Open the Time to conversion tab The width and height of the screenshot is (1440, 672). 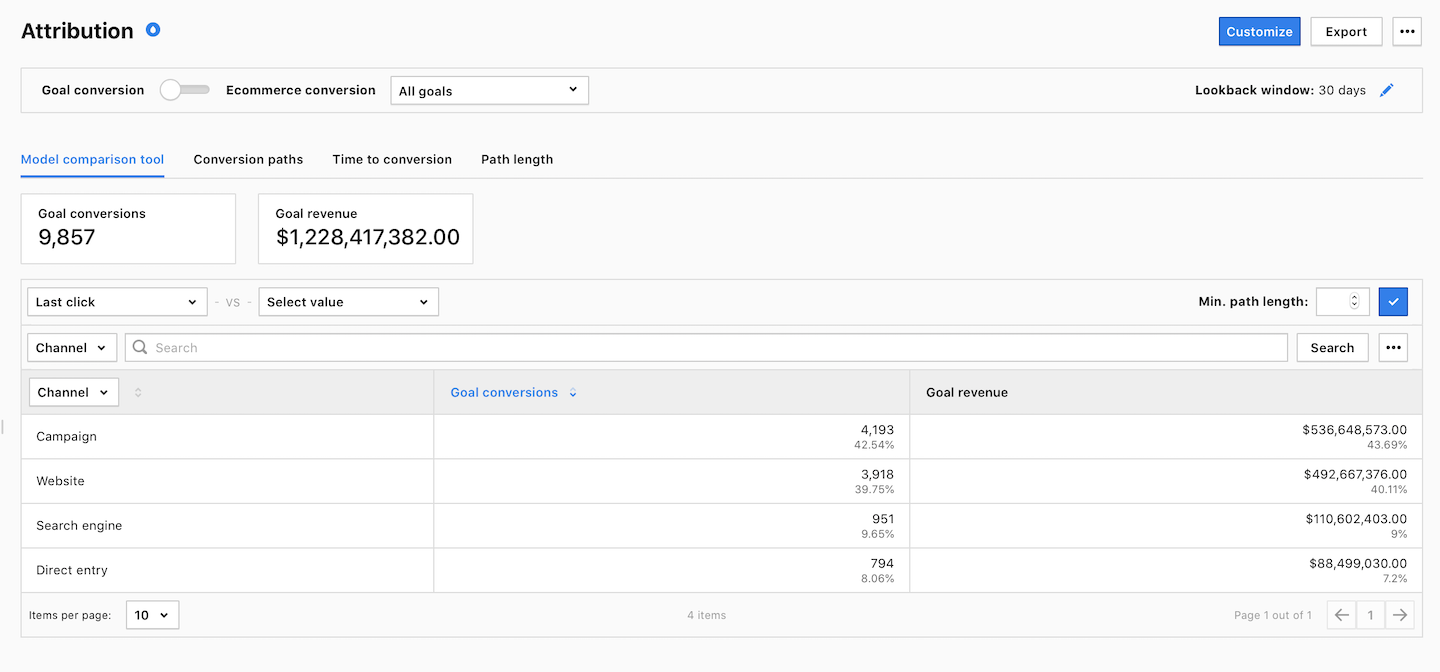pyautogui.click(x=392, y=159)
